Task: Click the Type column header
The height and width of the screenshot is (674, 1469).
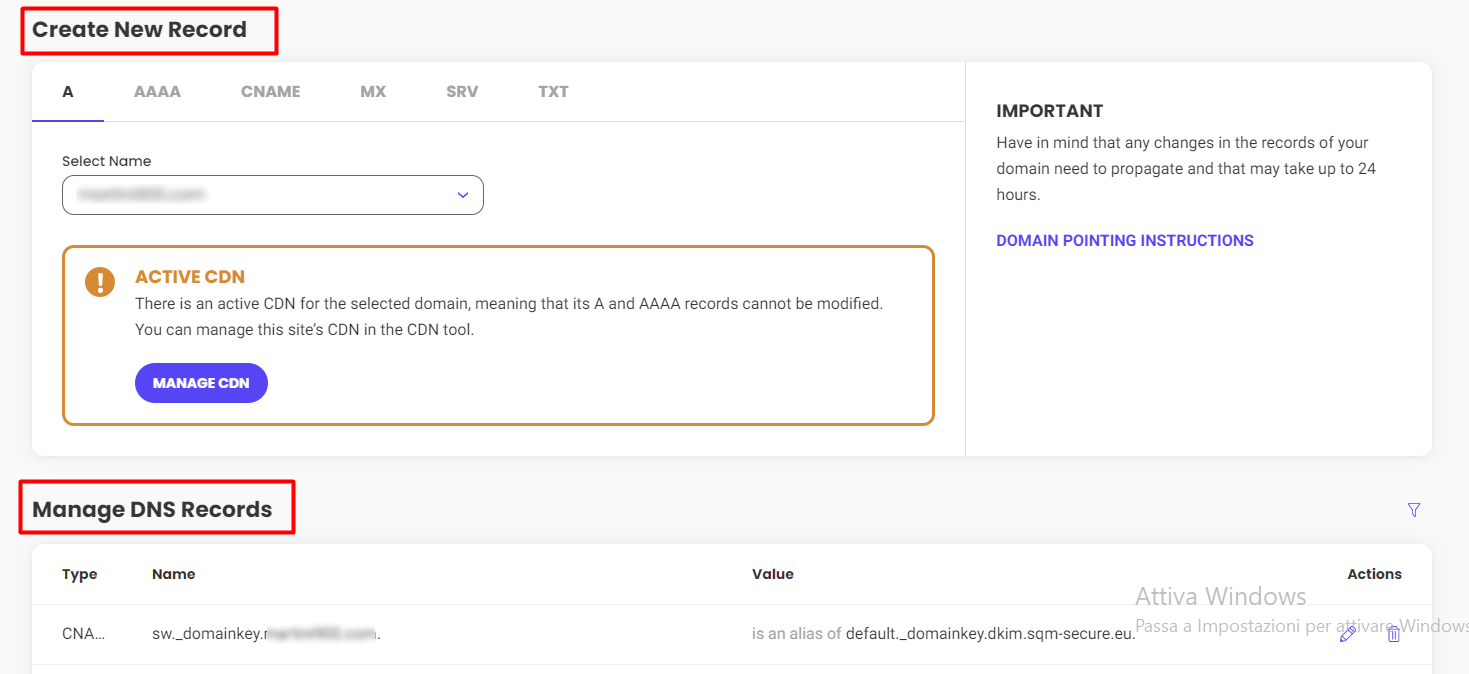Action: pyautogui.click(x=80, y=574)
